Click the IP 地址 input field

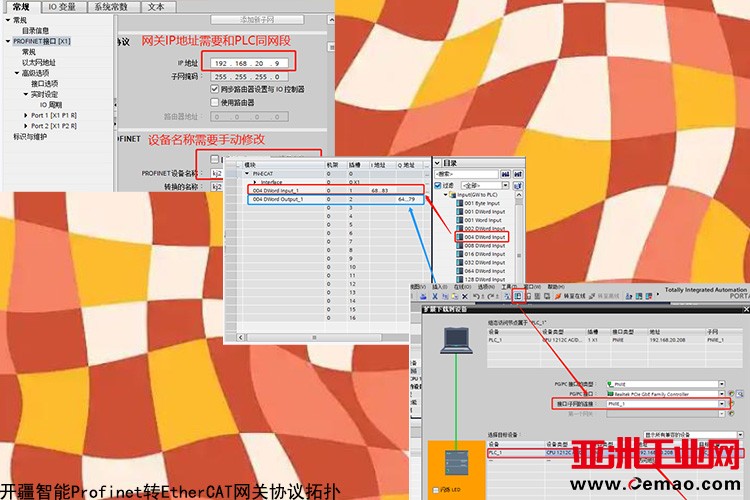pos(250,62)
